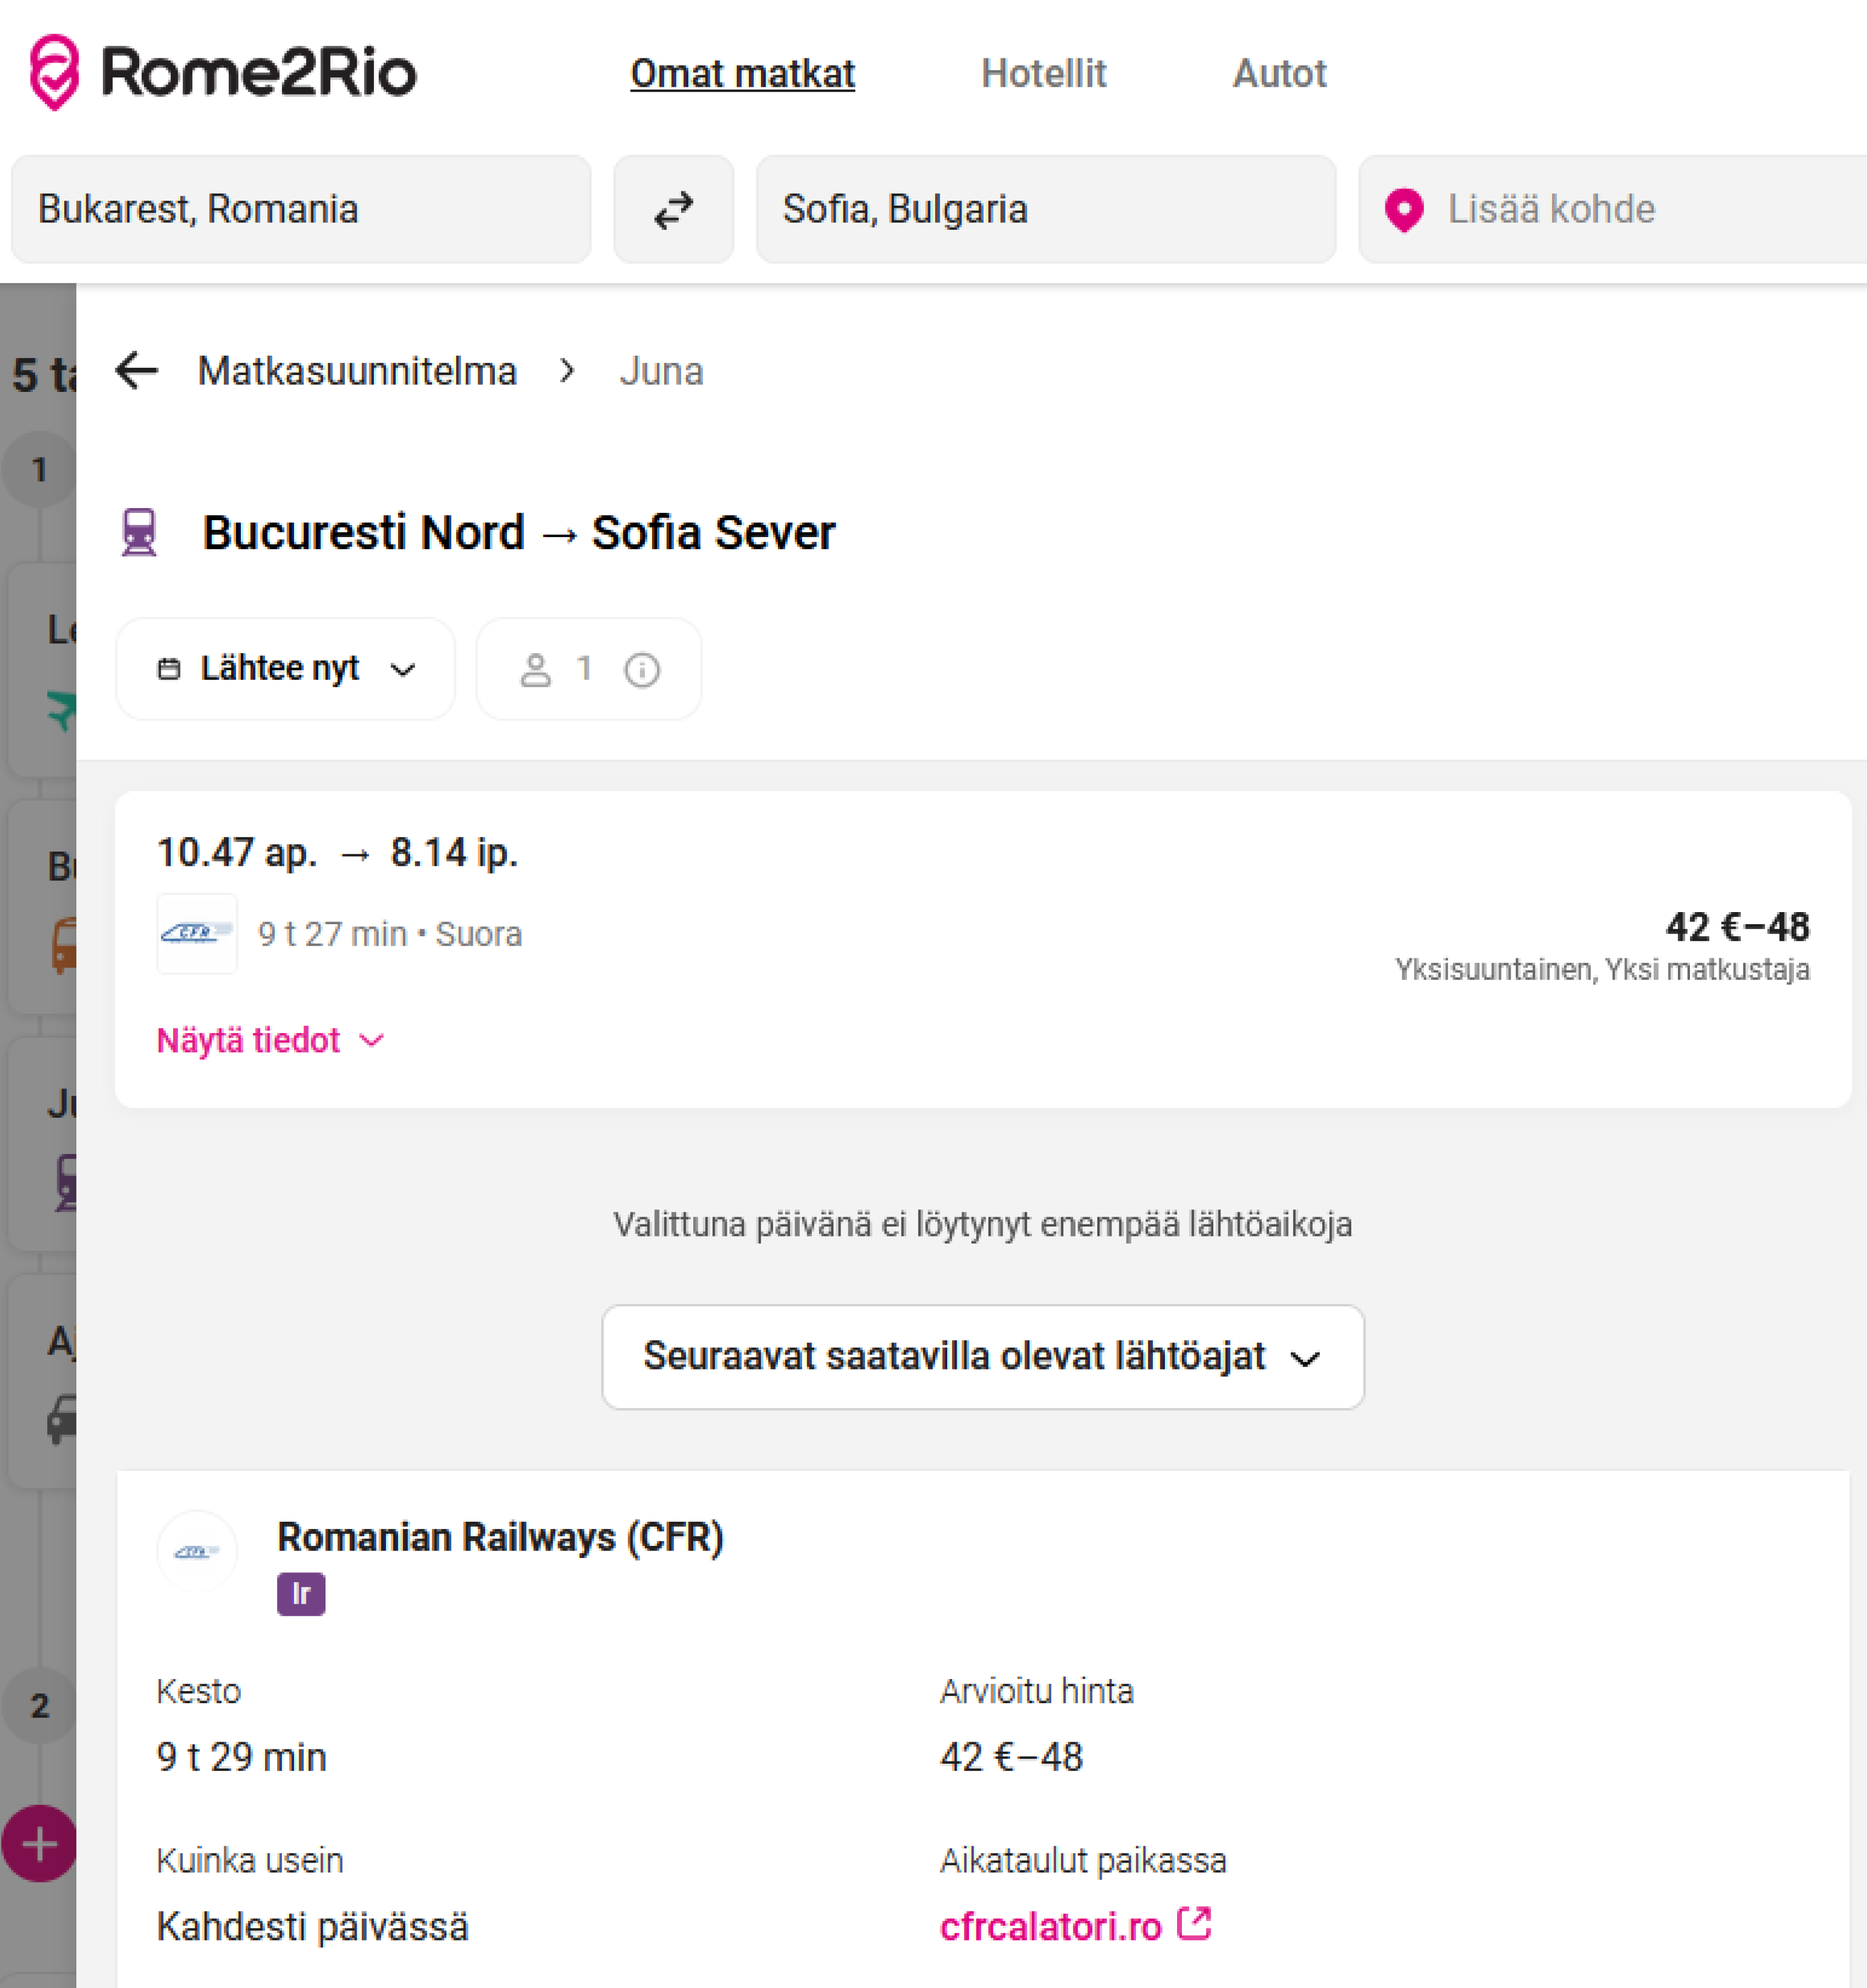Open the Omat matkat tab
Screen dimensions: 1867x1988
coord(742,74)
